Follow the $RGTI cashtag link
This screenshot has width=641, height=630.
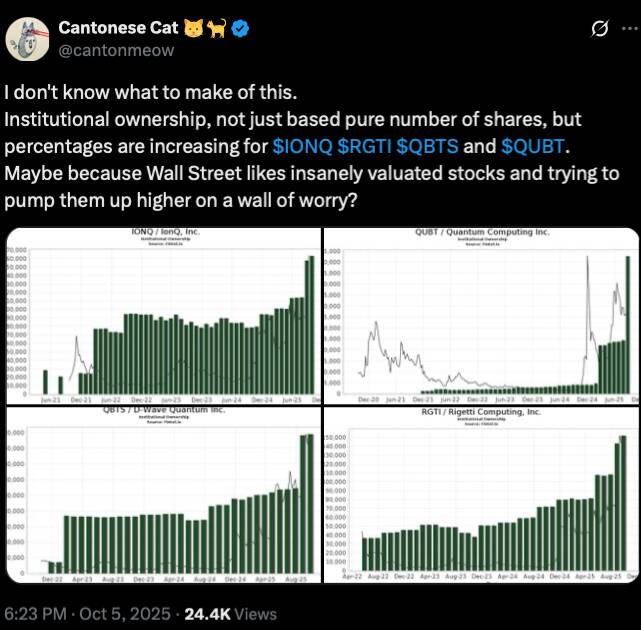coord(365,144)
